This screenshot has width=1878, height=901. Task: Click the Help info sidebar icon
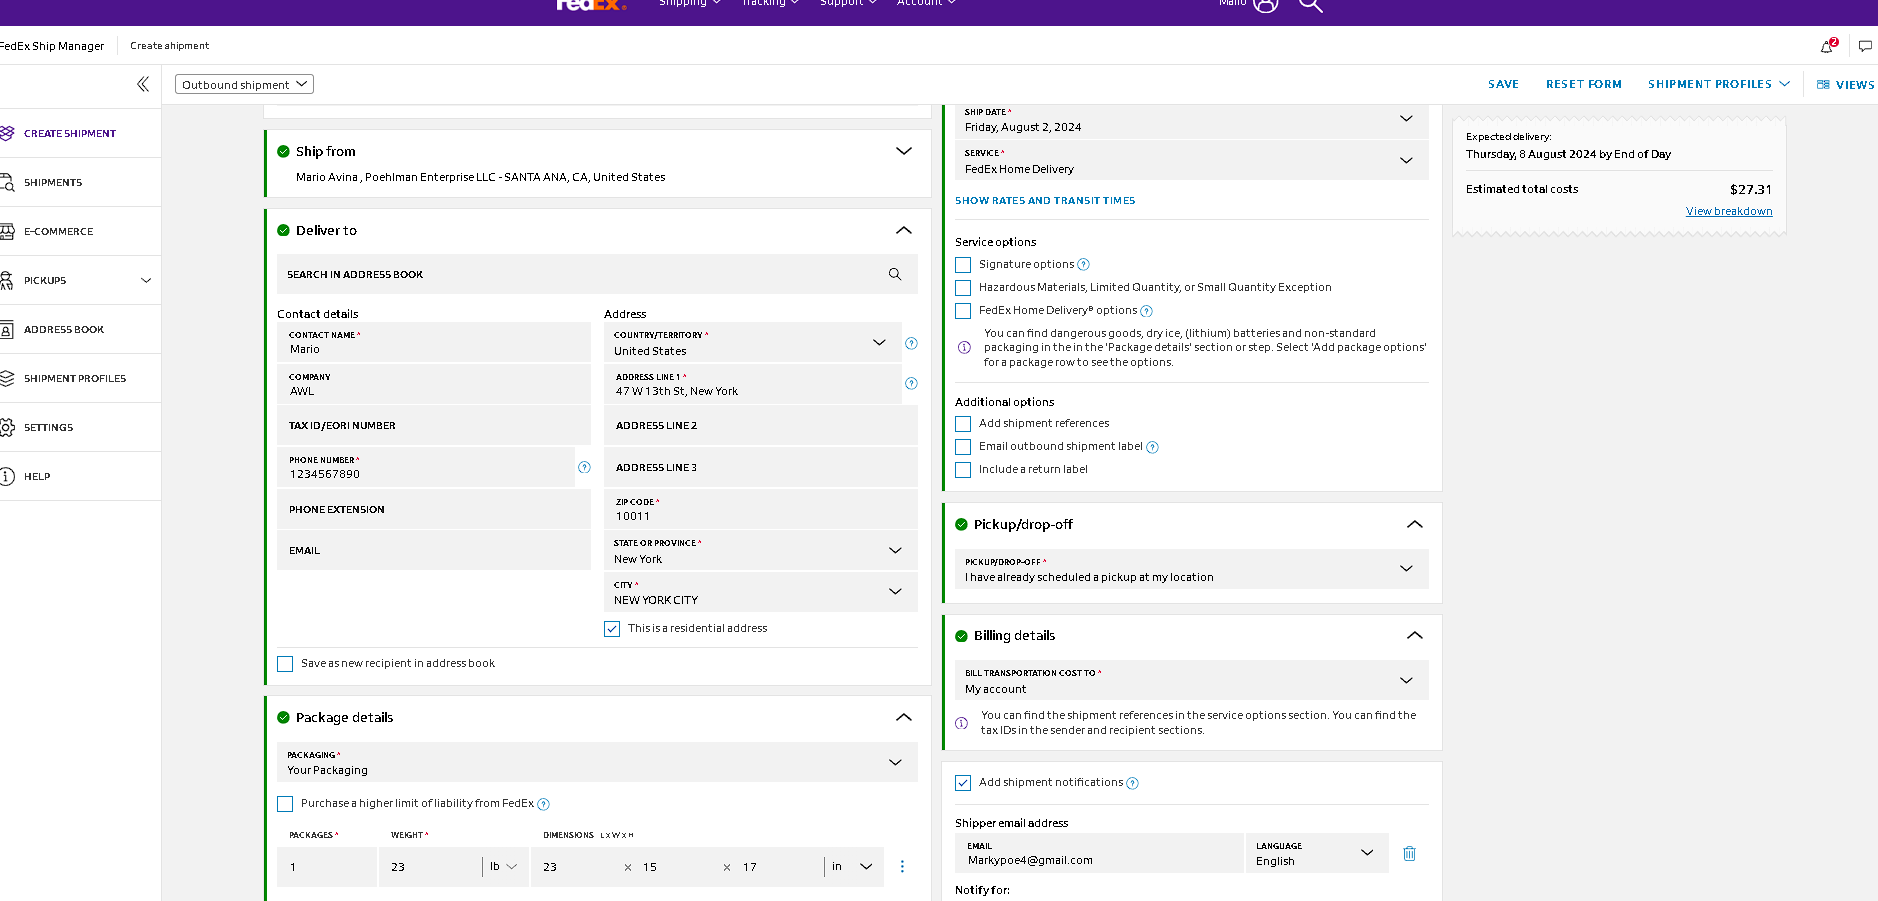(6, 476)
